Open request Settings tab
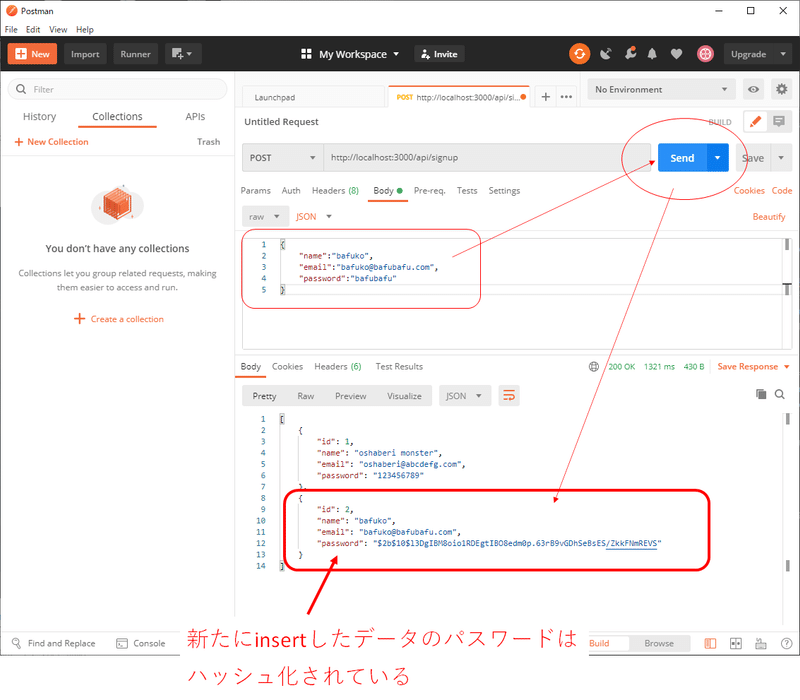Image resolution: width=800 pixels, height=700 pixels. click(504, 191)
